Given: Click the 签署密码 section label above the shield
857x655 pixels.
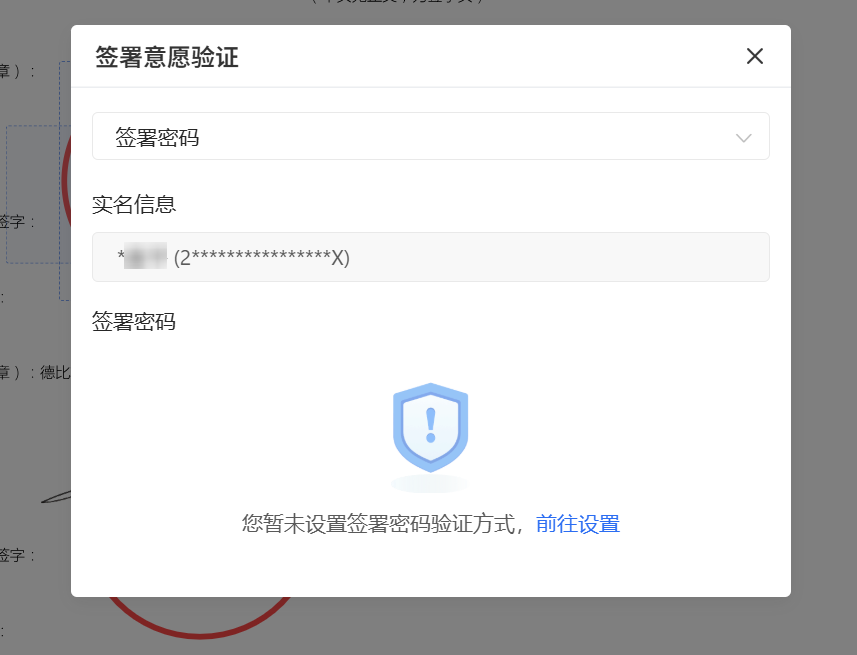Looking at the screenshot, I should [x=134, y=321].
